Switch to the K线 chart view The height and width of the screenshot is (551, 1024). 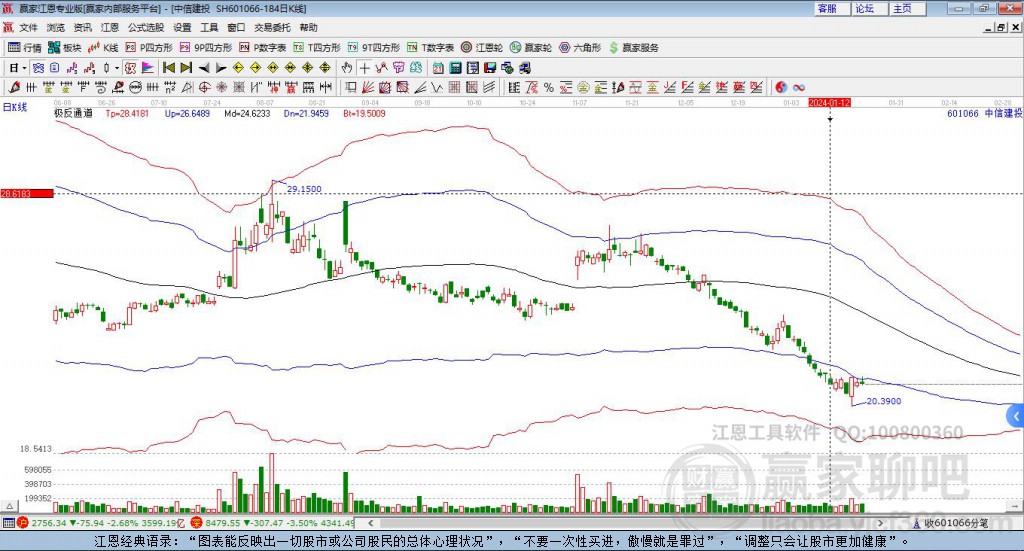tap(103, 48)
